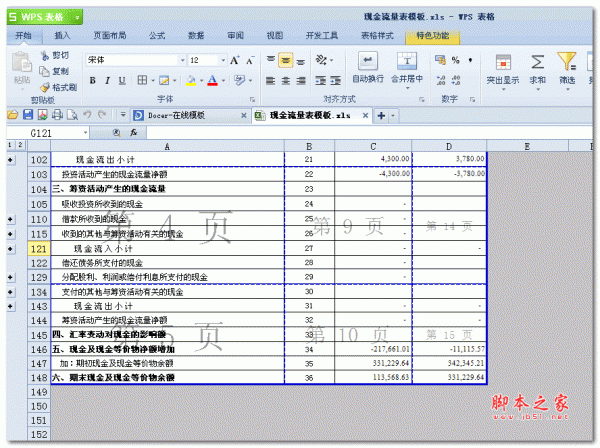Image resolution: width=600 pixels, height=448 pixels.
Task: Expand outline group at row 121
Action: click(x=11, y=249)
